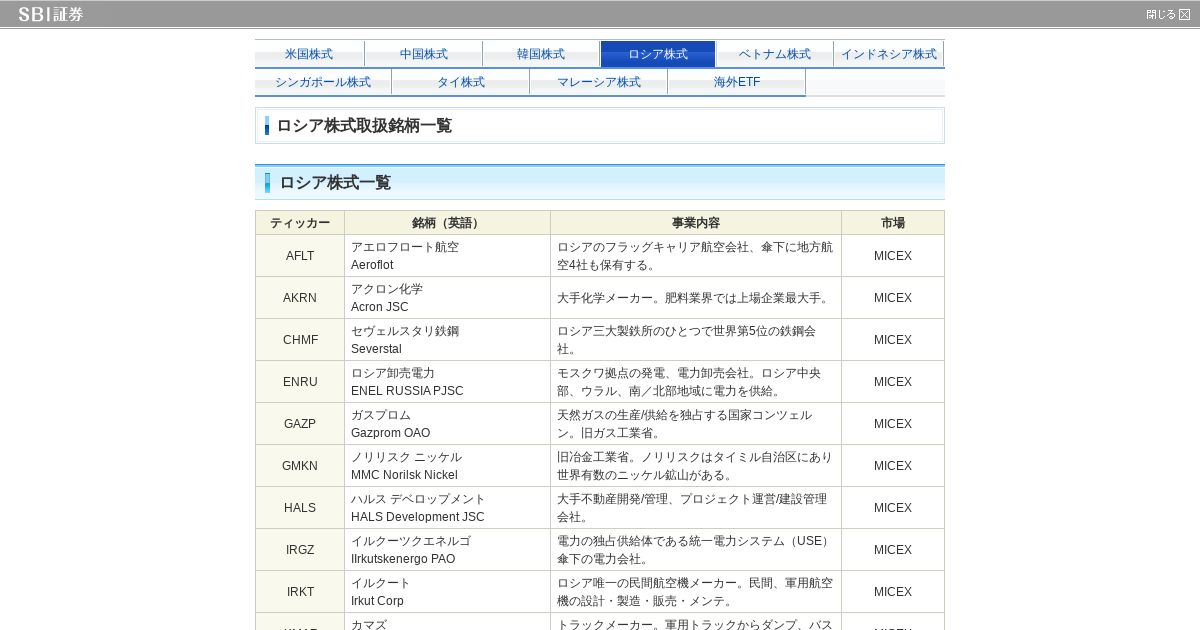Click the 市場 column header
Image resolution: width=1200 pixels, height=630 pixels.
[x=893, y=223]
